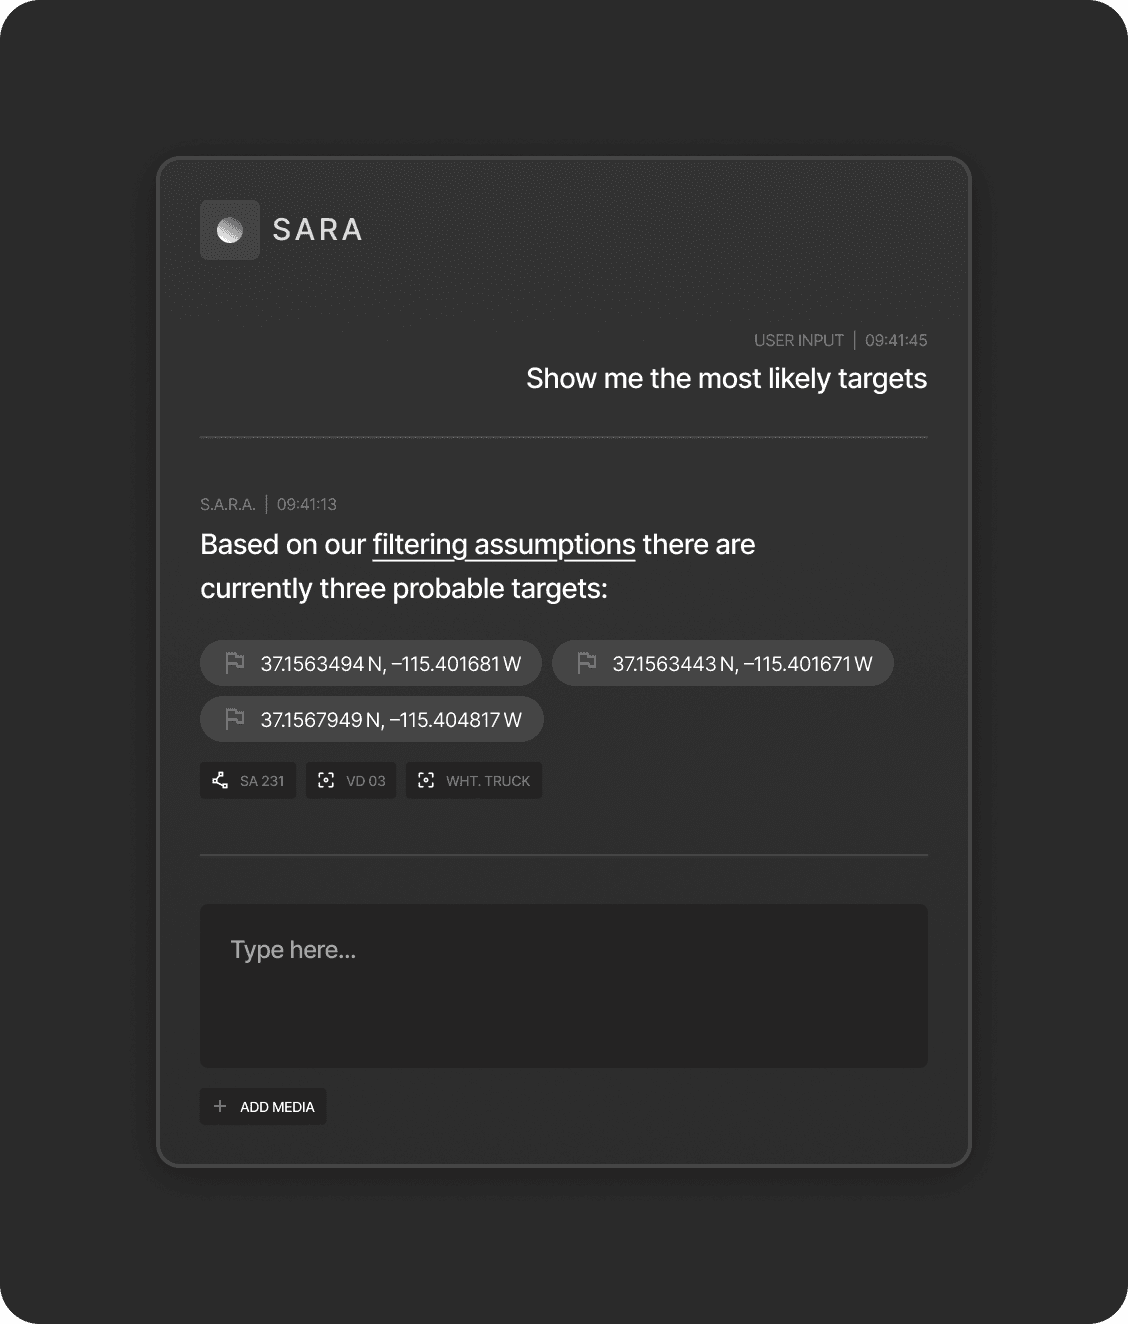
Task: Click the crosshair target icon on the VD 03 chip
Action: [x=327, y=780]
